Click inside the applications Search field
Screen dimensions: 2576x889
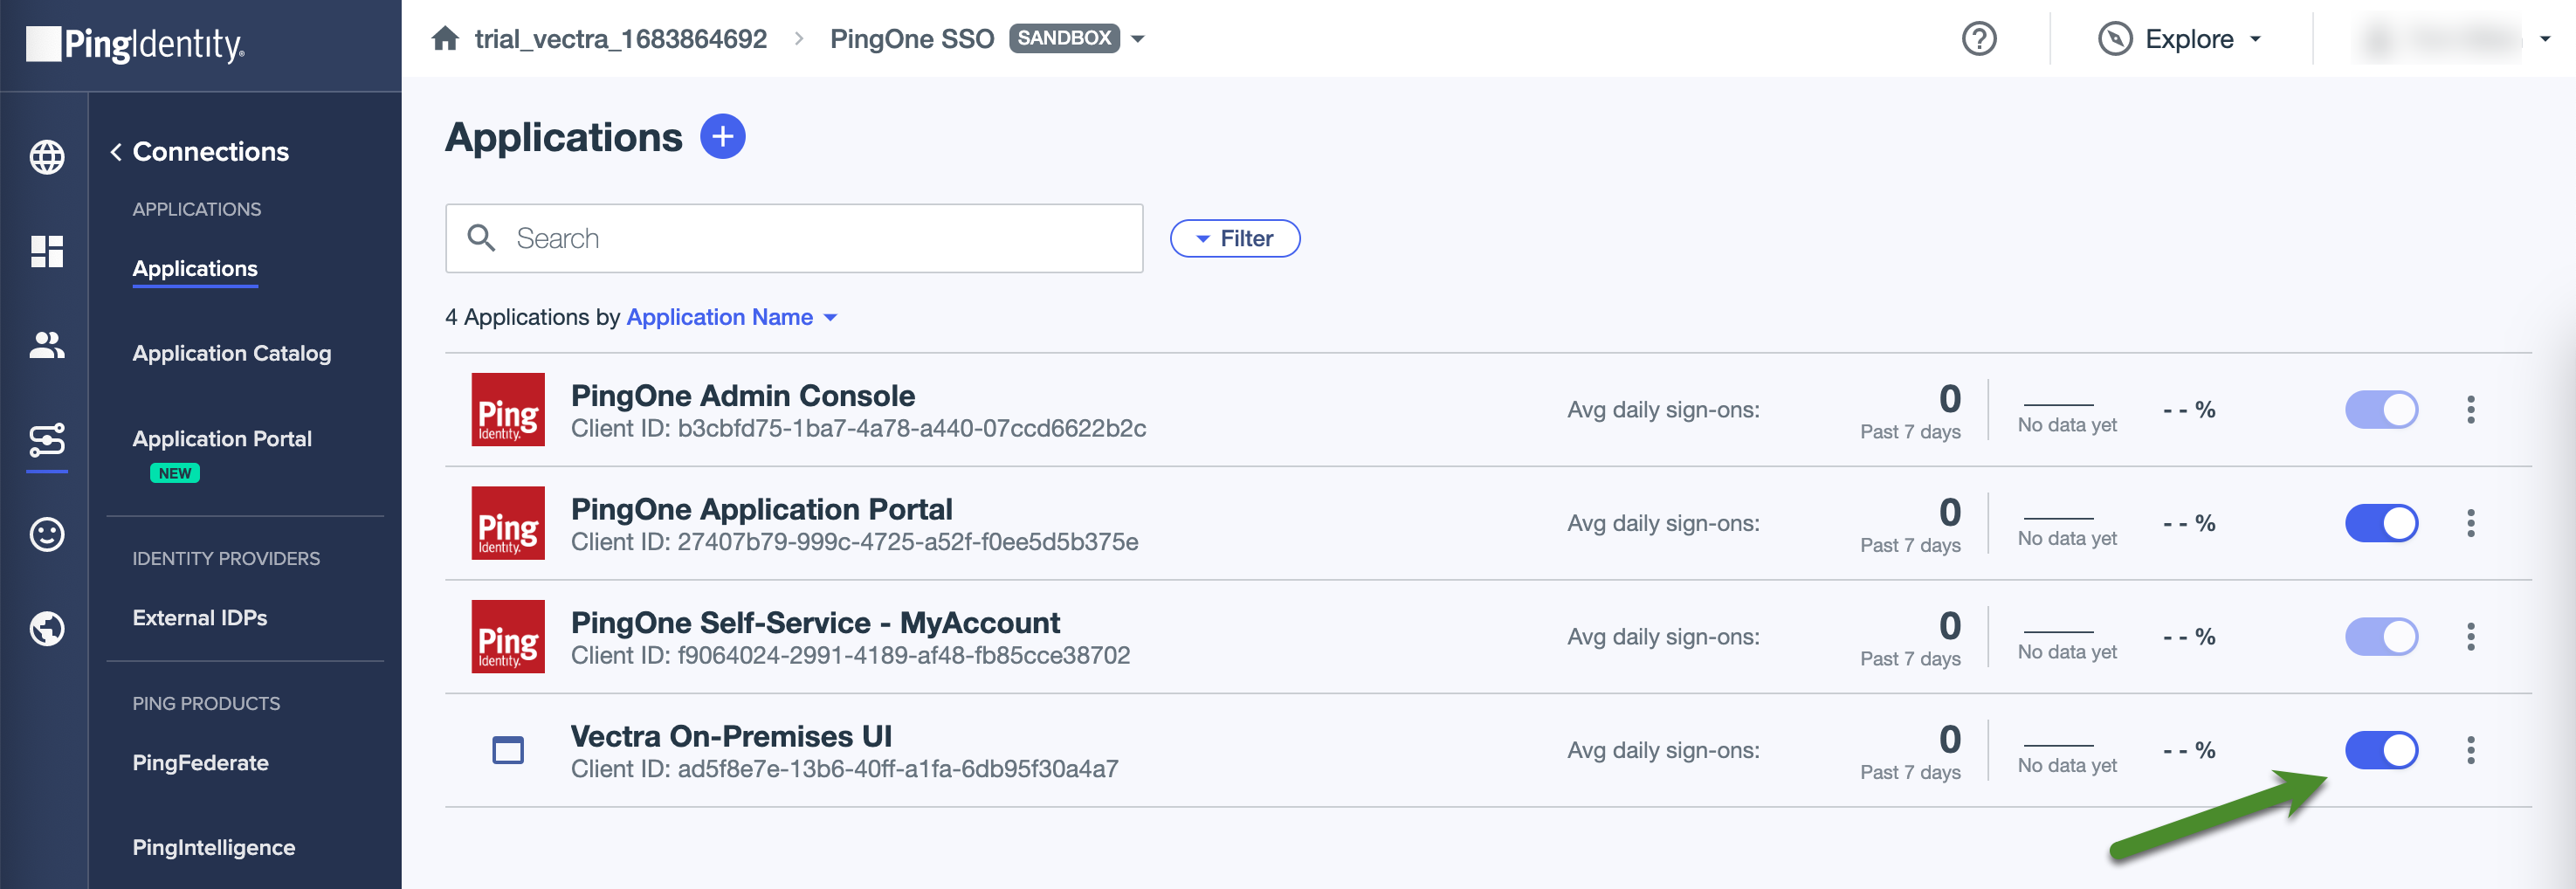coord(794,238)
